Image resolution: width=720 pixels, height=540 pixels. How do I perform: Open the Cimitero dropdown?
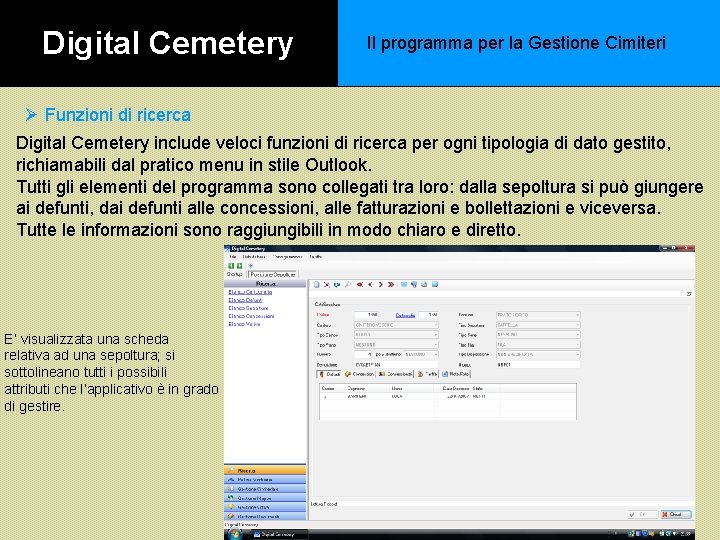click(x=396, y=325)
